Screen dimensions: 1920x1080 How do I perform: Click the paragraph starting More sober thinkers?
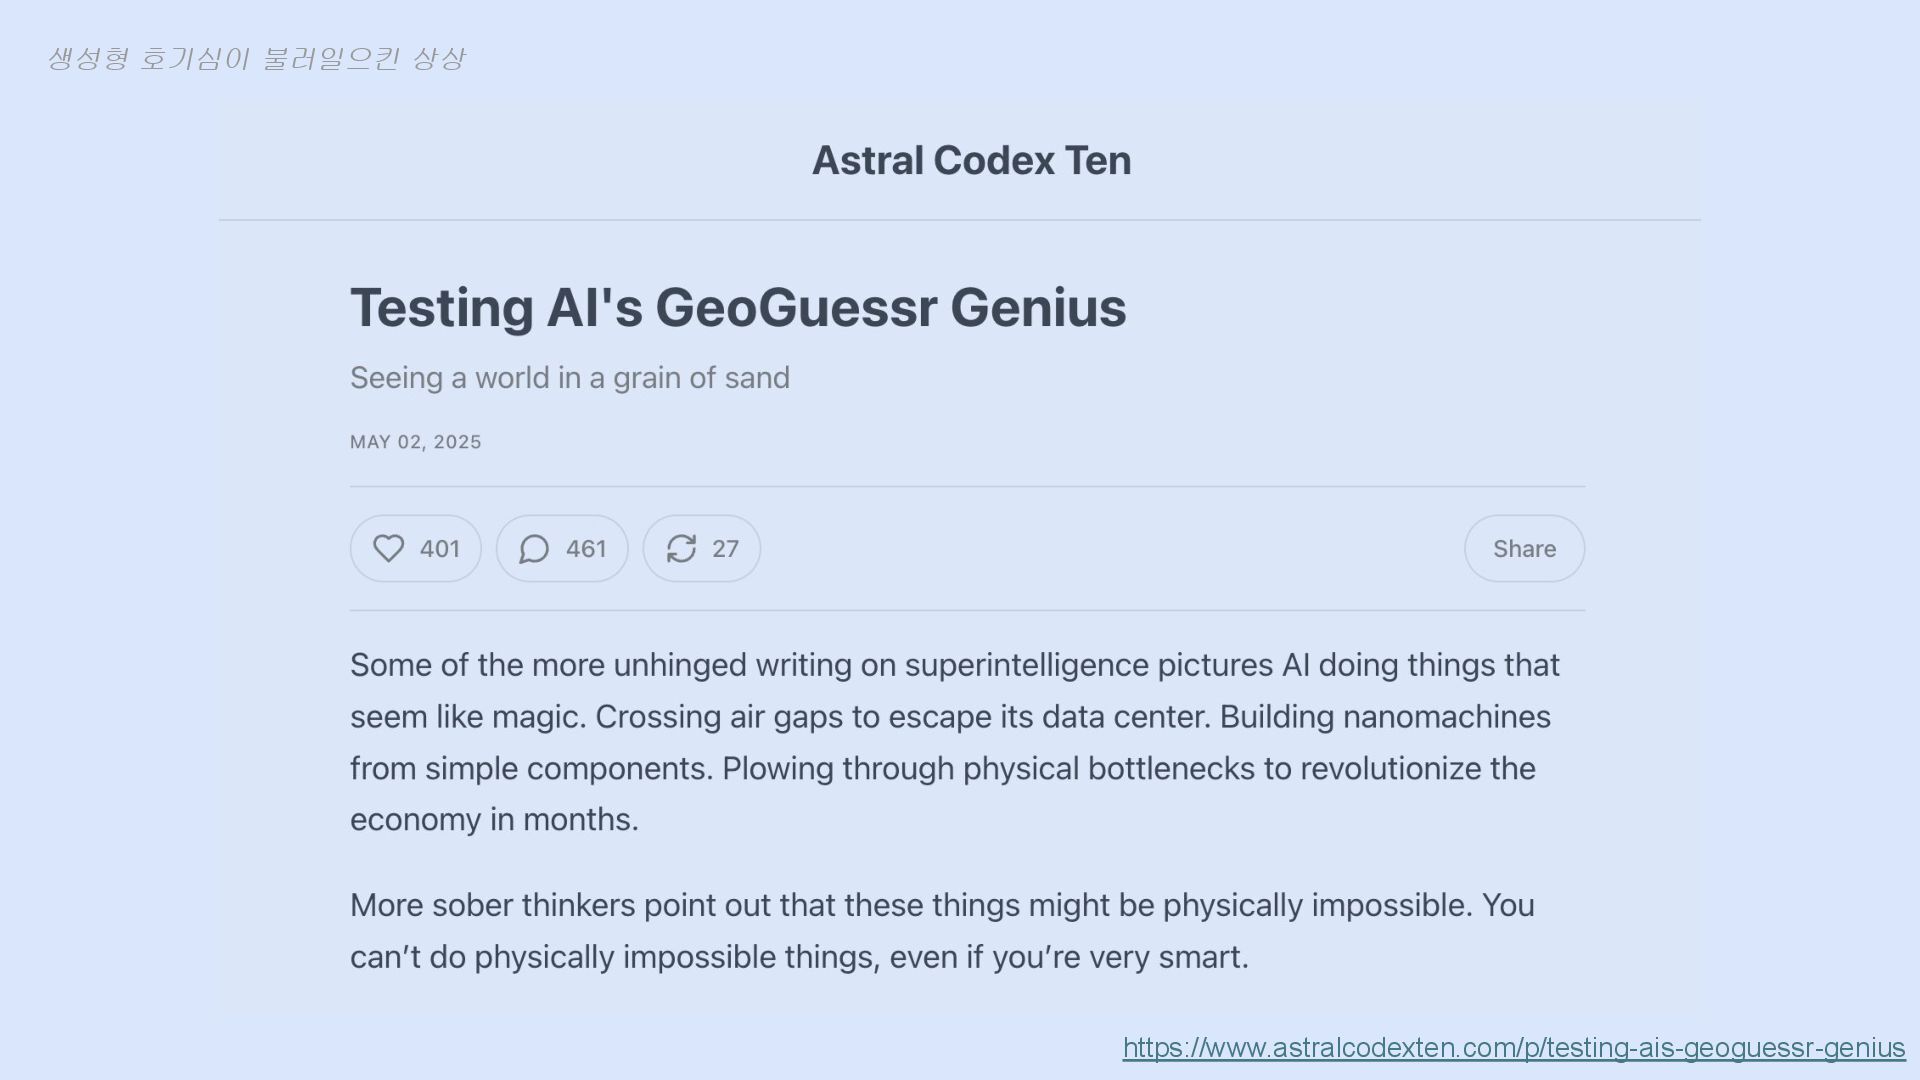(942, 931)
